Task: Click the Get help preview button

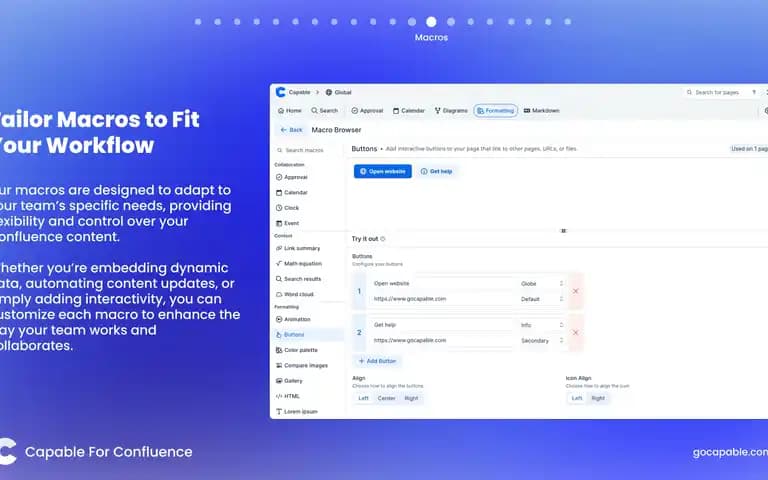Action: (436, 171)
